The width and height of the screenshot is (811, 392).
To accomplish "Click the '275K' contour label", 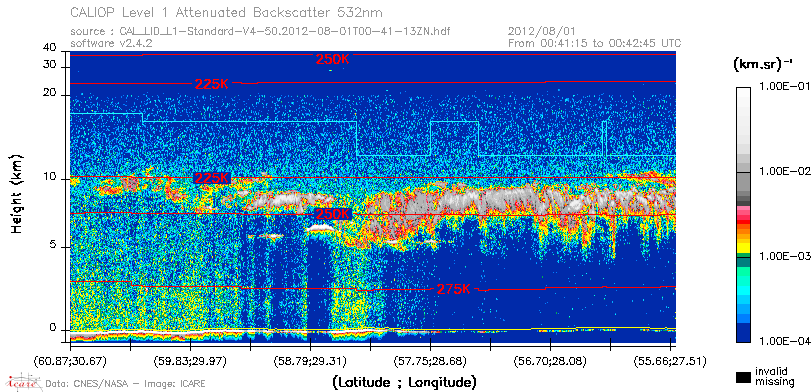I will pos(454,290).
